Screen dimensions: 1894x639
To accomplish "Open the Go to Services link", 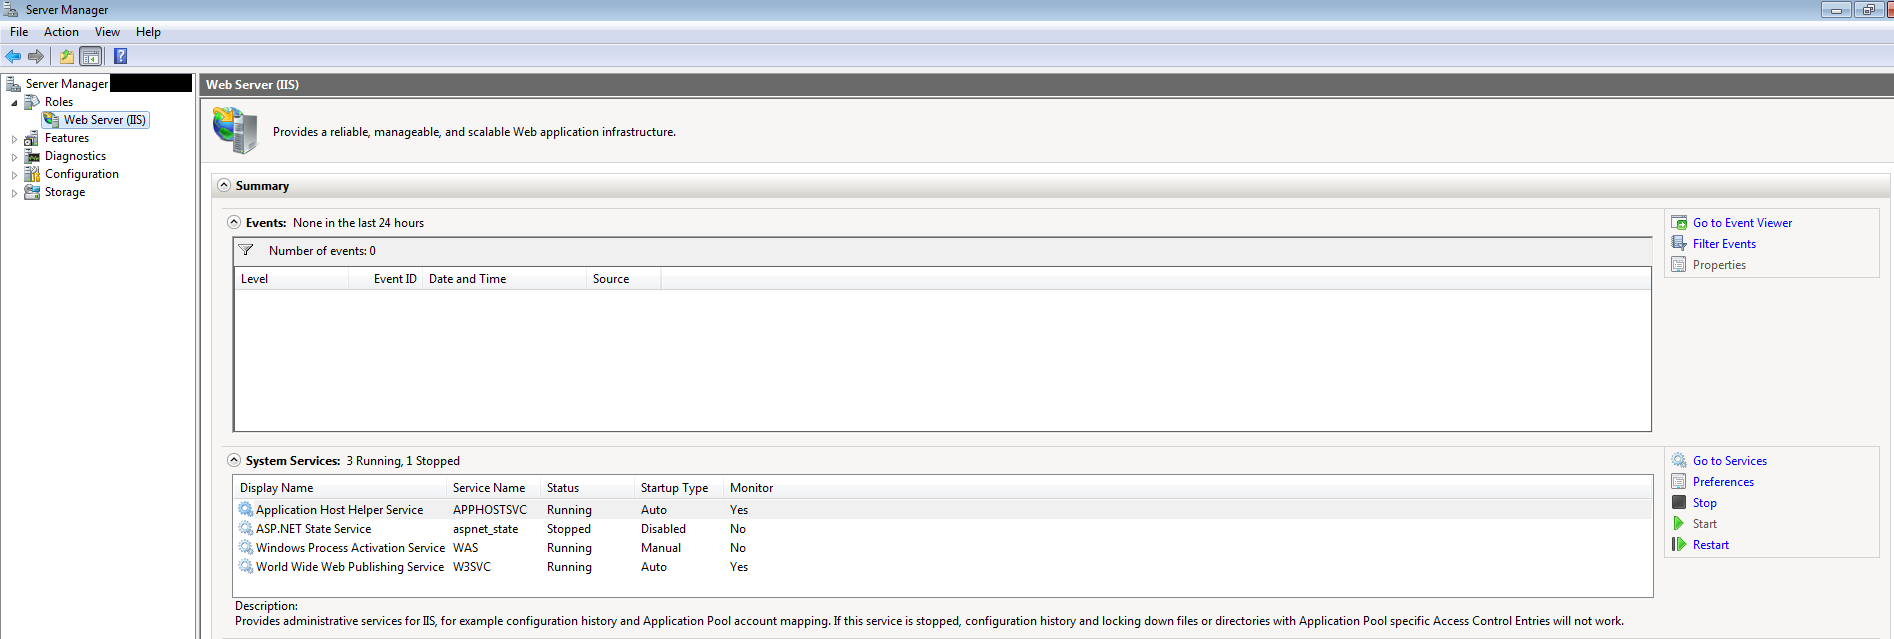I will [1730, 461].
